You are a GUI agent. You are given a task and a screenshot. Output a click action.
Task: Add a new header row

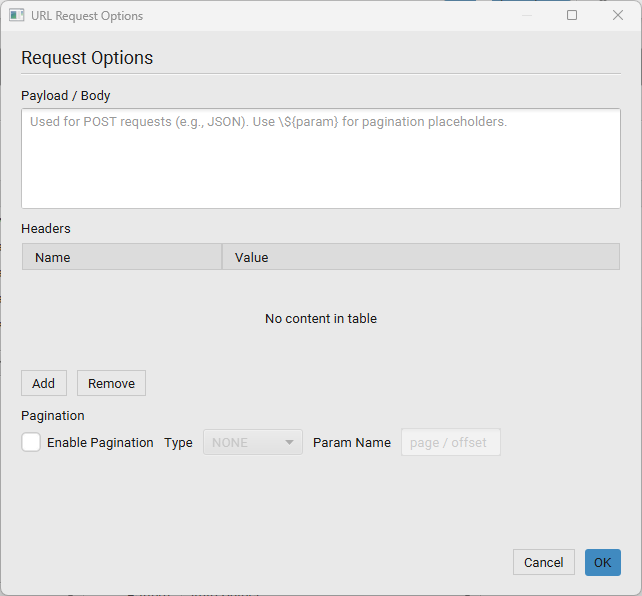pyautogui.click(x=44, y=383)
